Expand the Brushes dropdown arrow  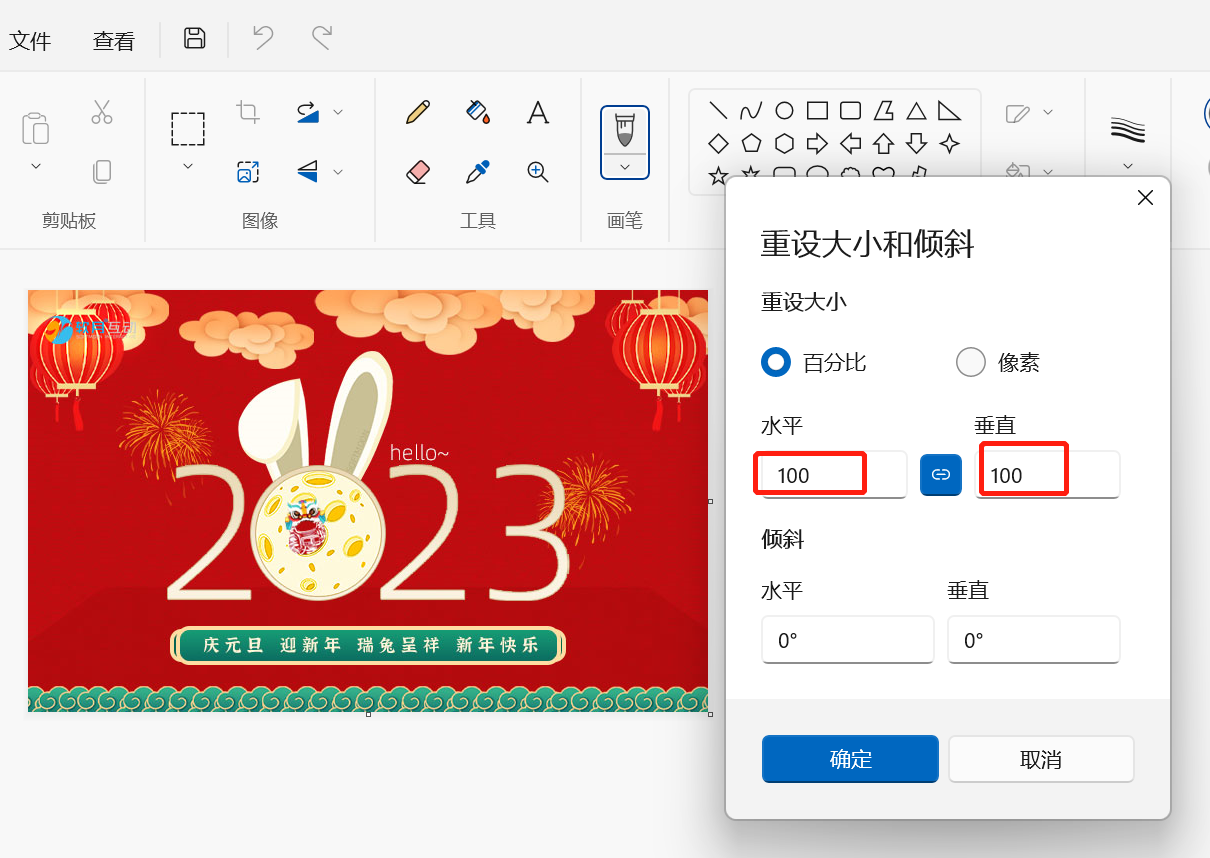point(625,167)
